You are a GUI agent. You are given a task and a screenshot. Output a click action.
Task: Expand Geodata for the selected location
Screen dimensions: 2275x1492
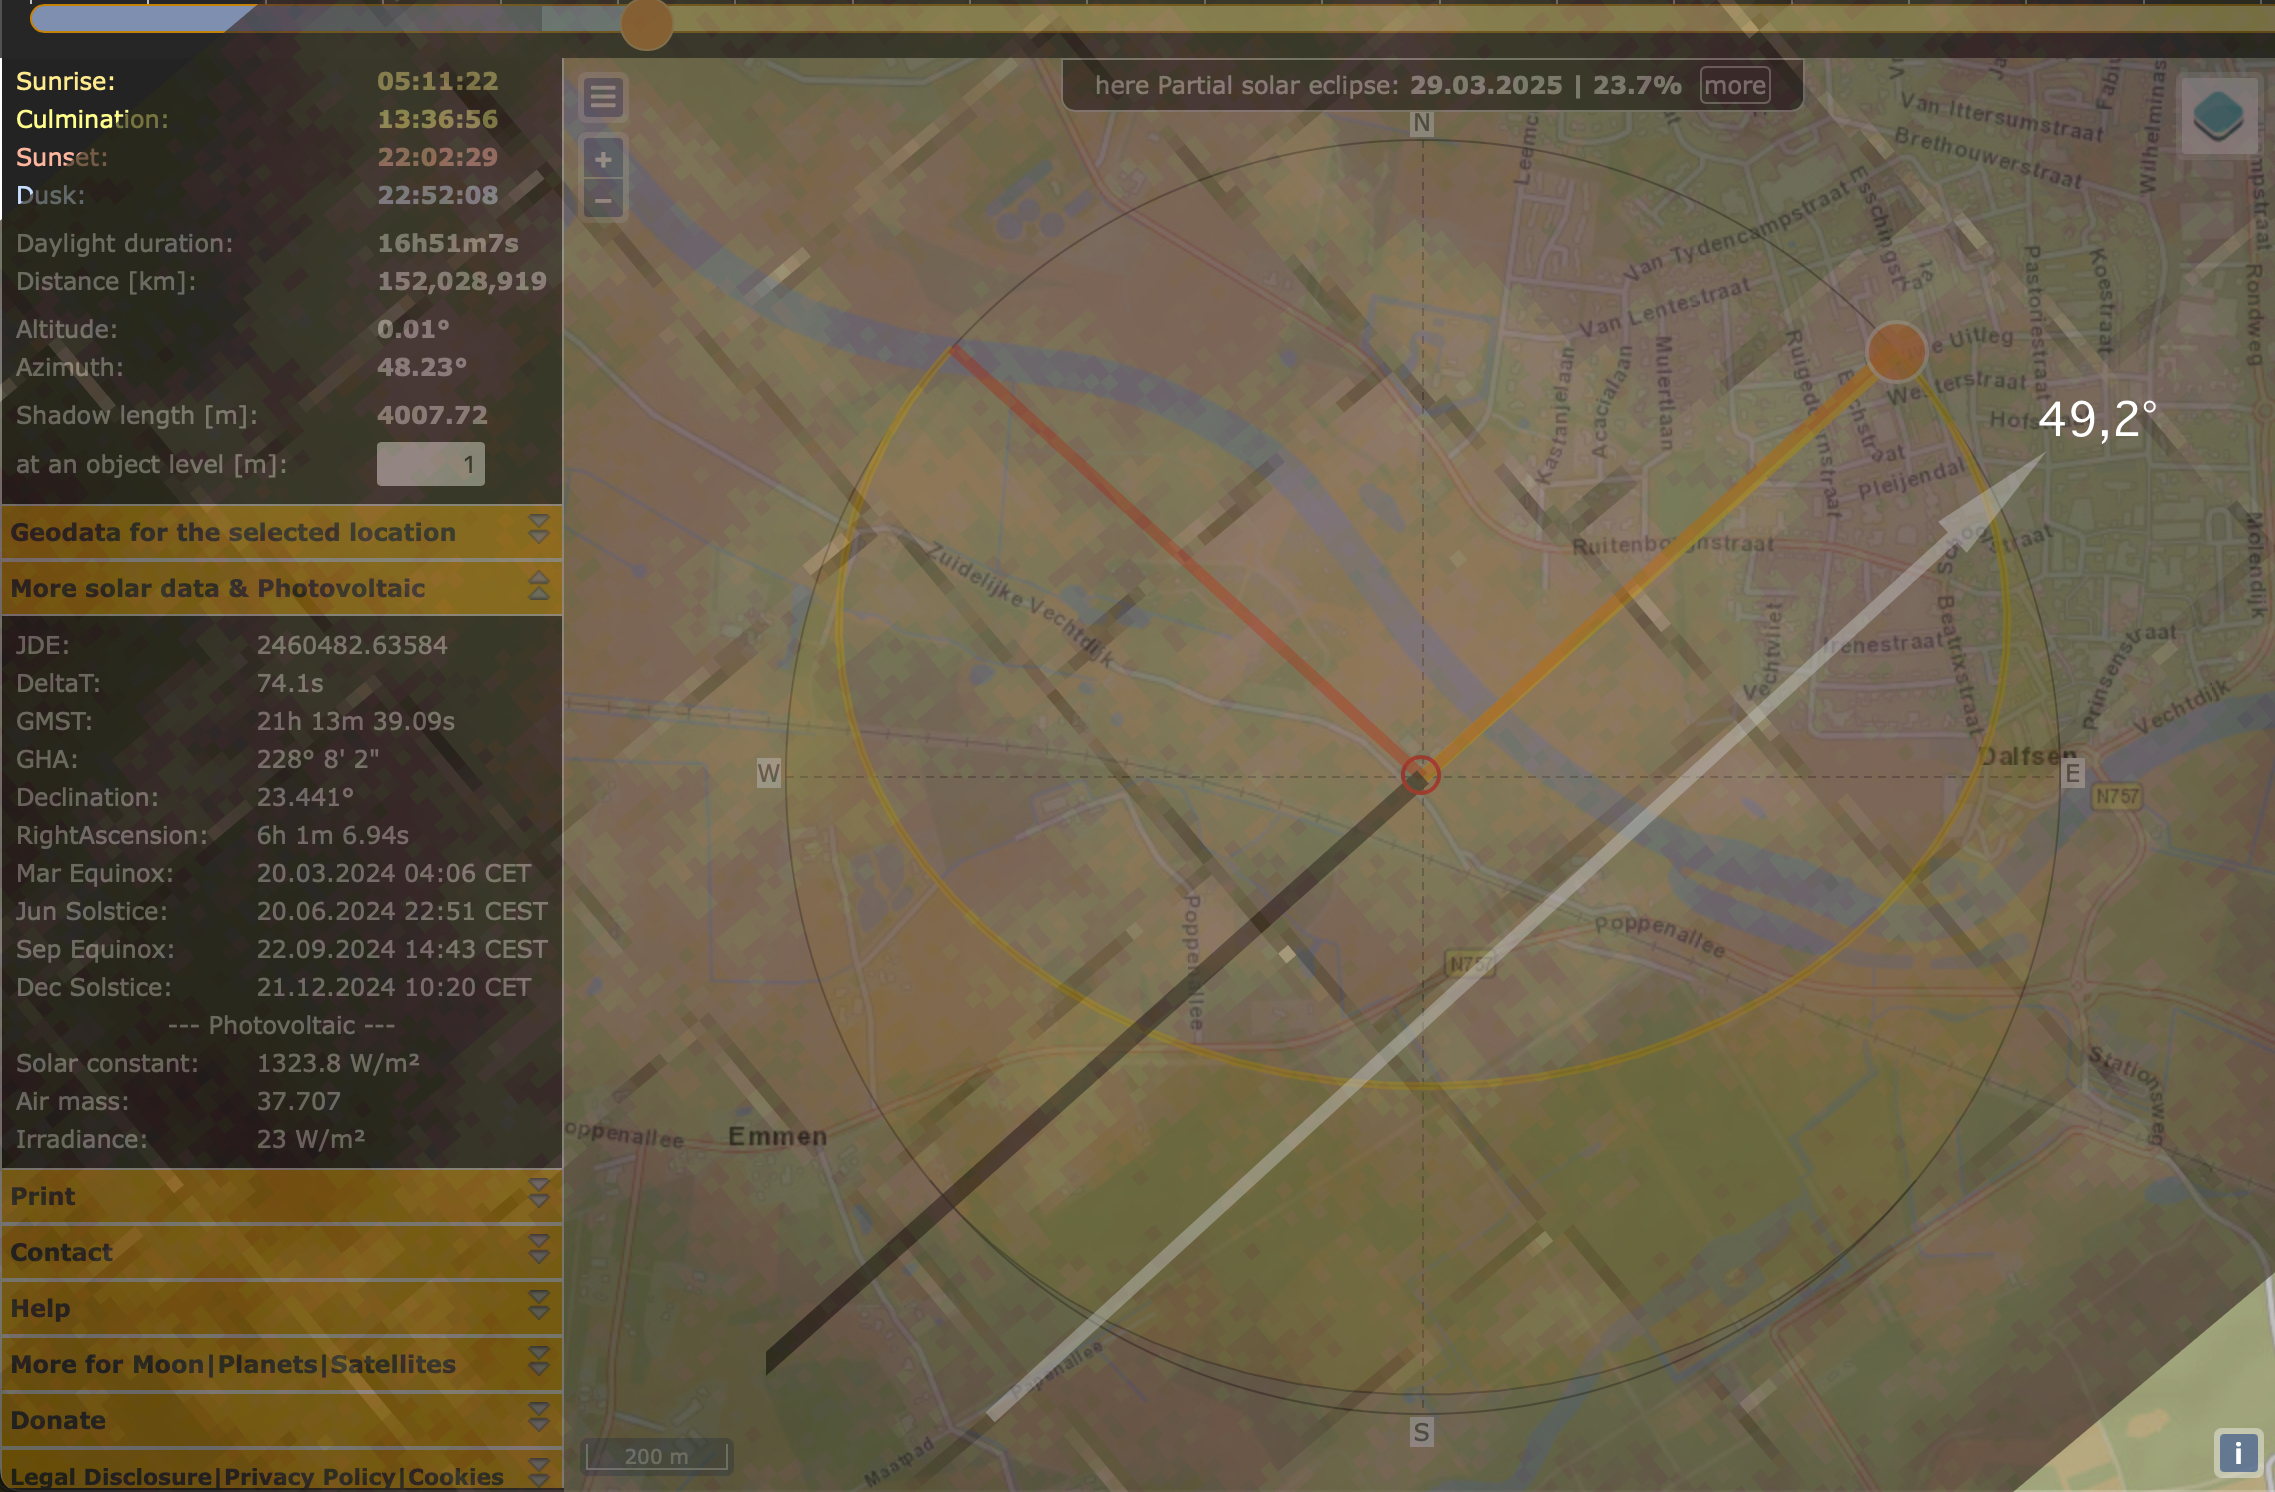click(281, 532)
